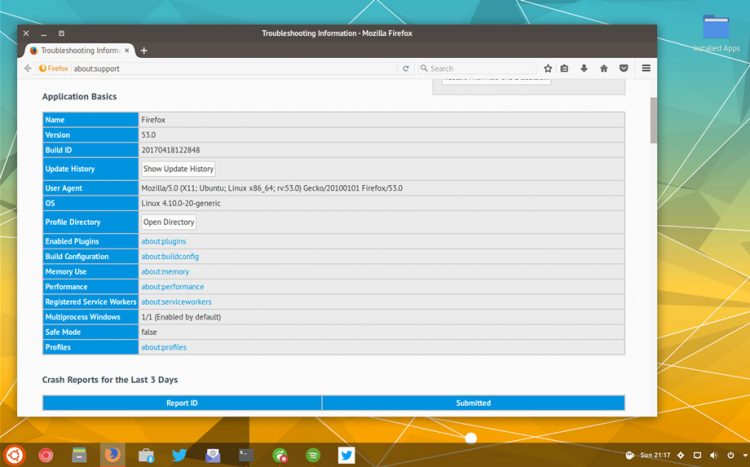Viewport: 750px width, 467px height.
Task: Click the page vertical scrollbar thumb
Action: pos(653,120)
